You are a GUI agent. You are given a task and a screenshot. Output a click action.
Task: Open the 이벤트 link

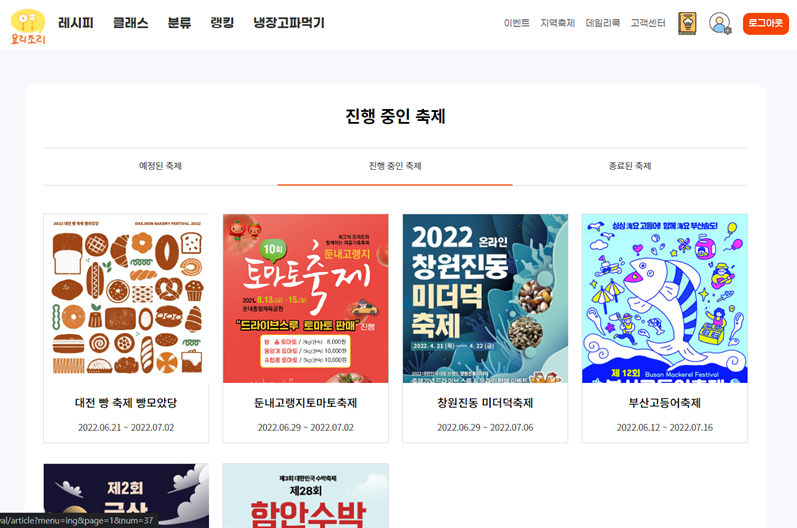pos(516,23)
